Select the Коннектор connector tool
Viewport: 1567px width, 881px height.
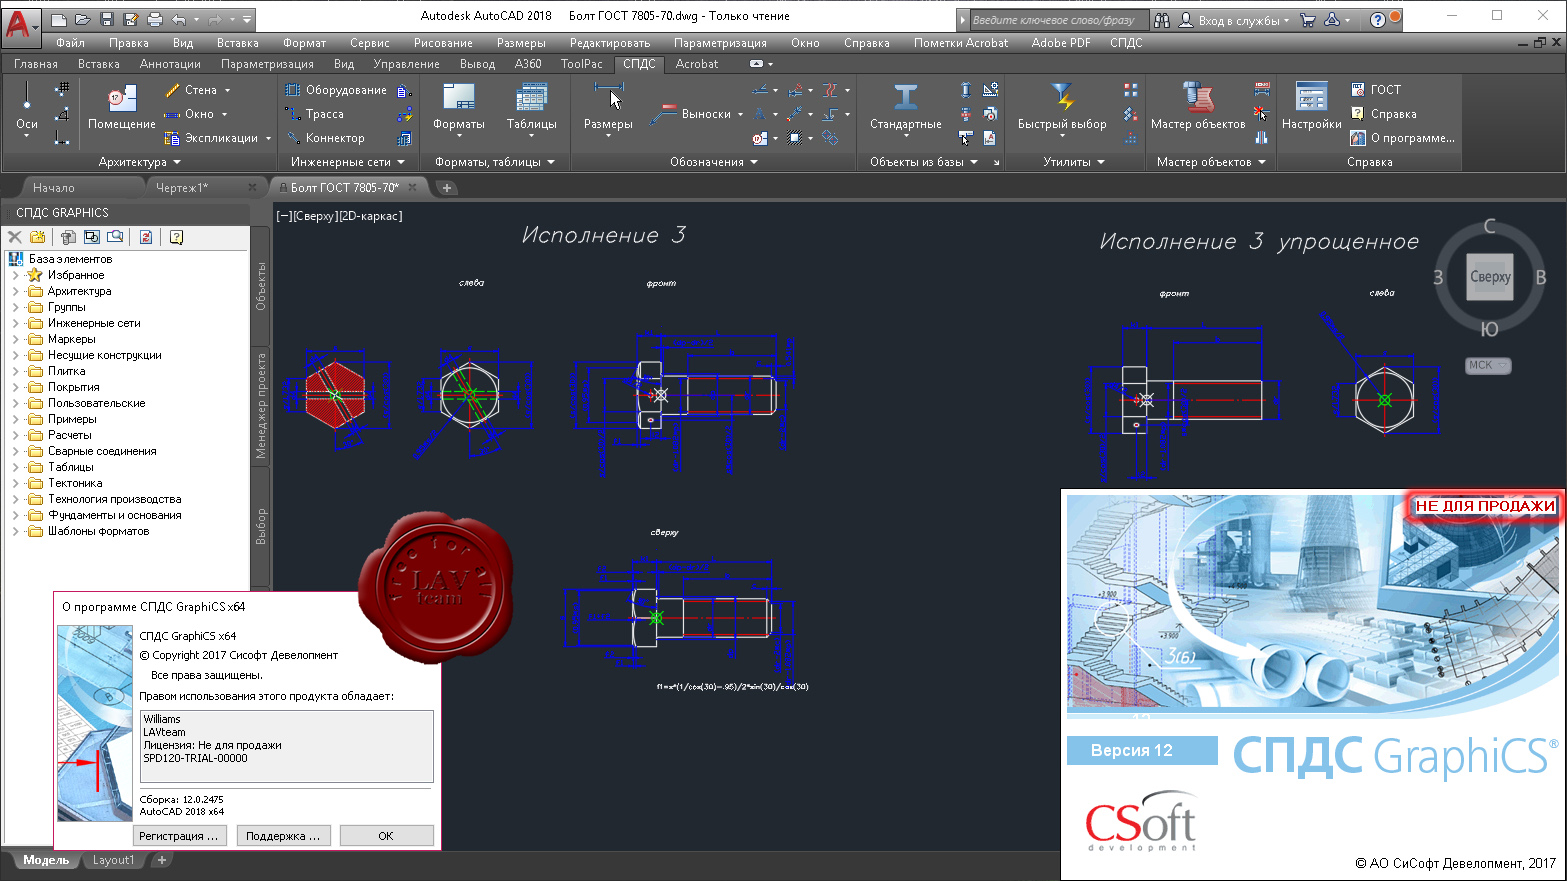325,138
